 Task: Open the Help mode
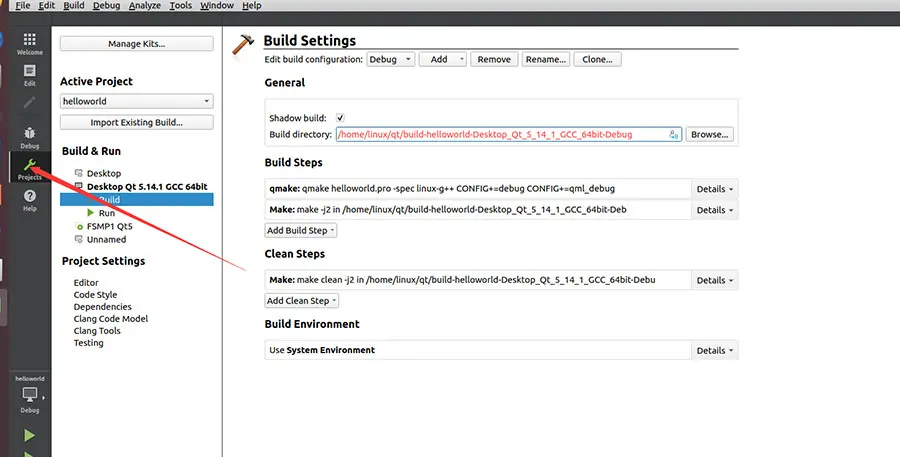[29, 200]
